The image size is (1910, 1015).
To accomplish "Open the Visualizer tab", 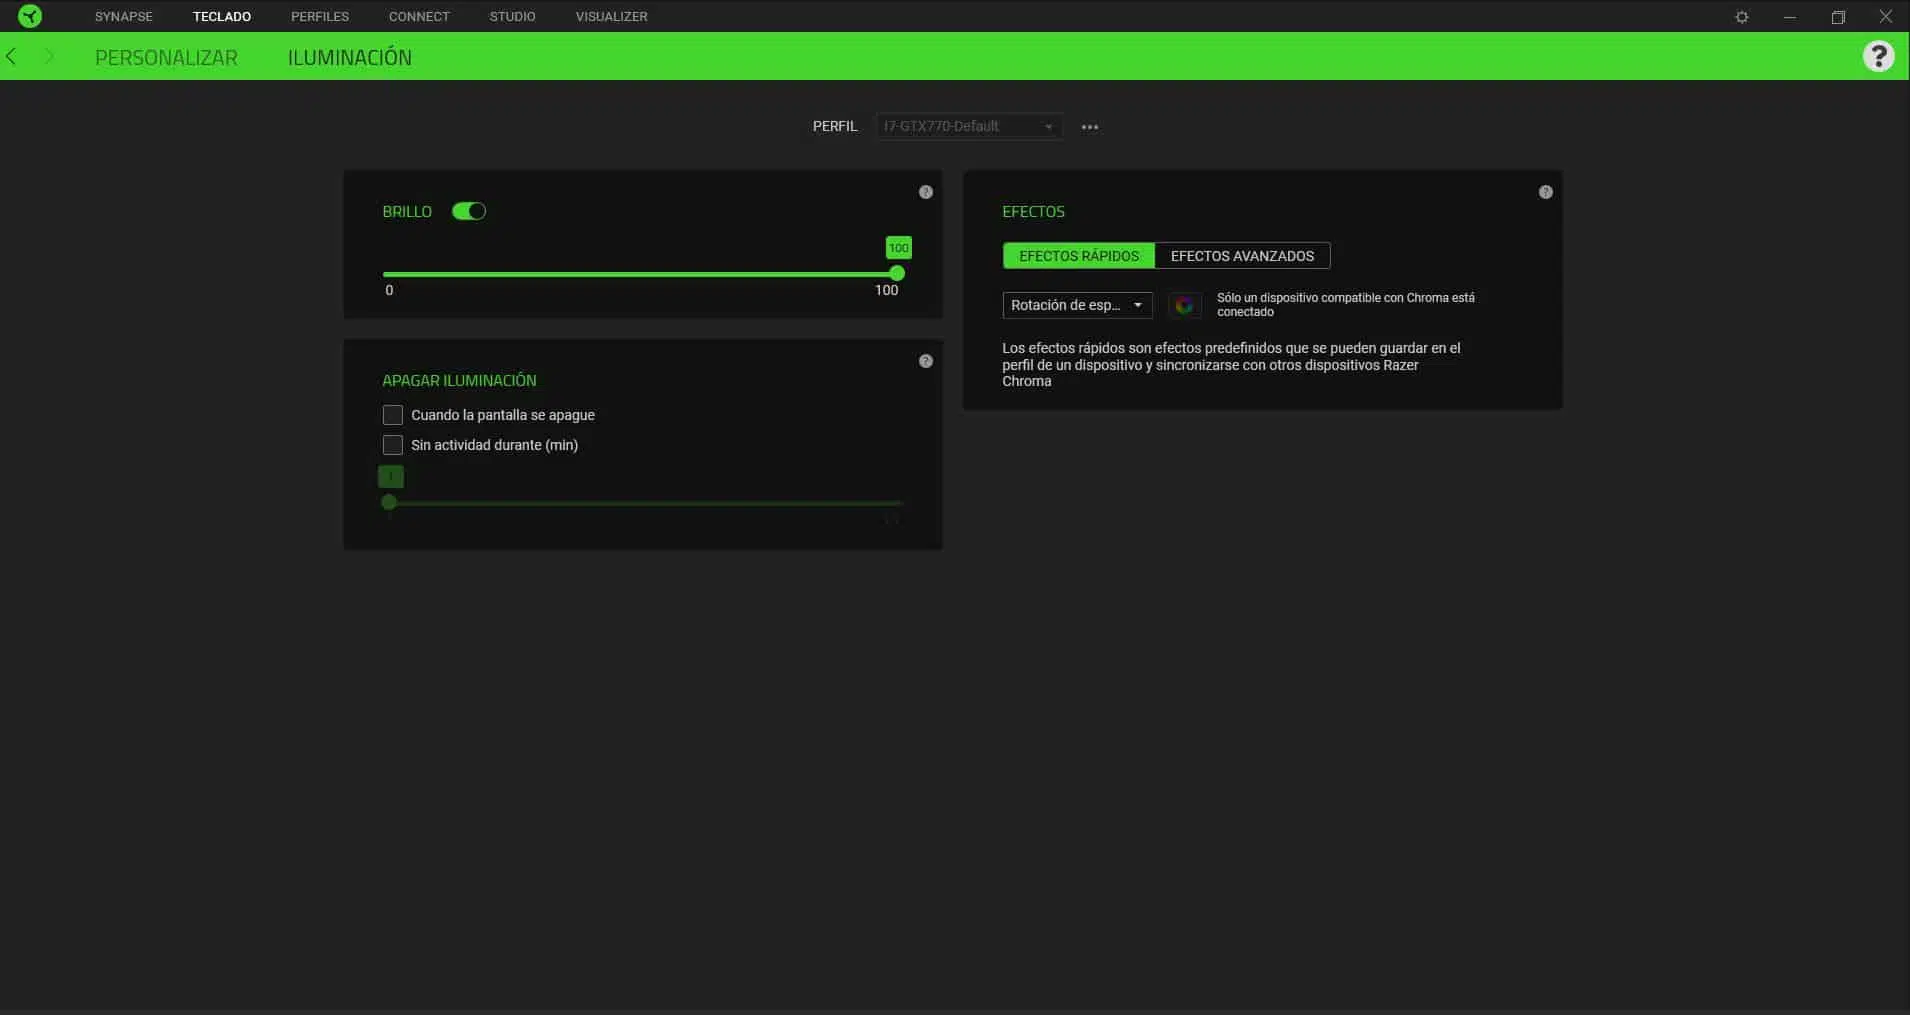I will tap(612, 16).
